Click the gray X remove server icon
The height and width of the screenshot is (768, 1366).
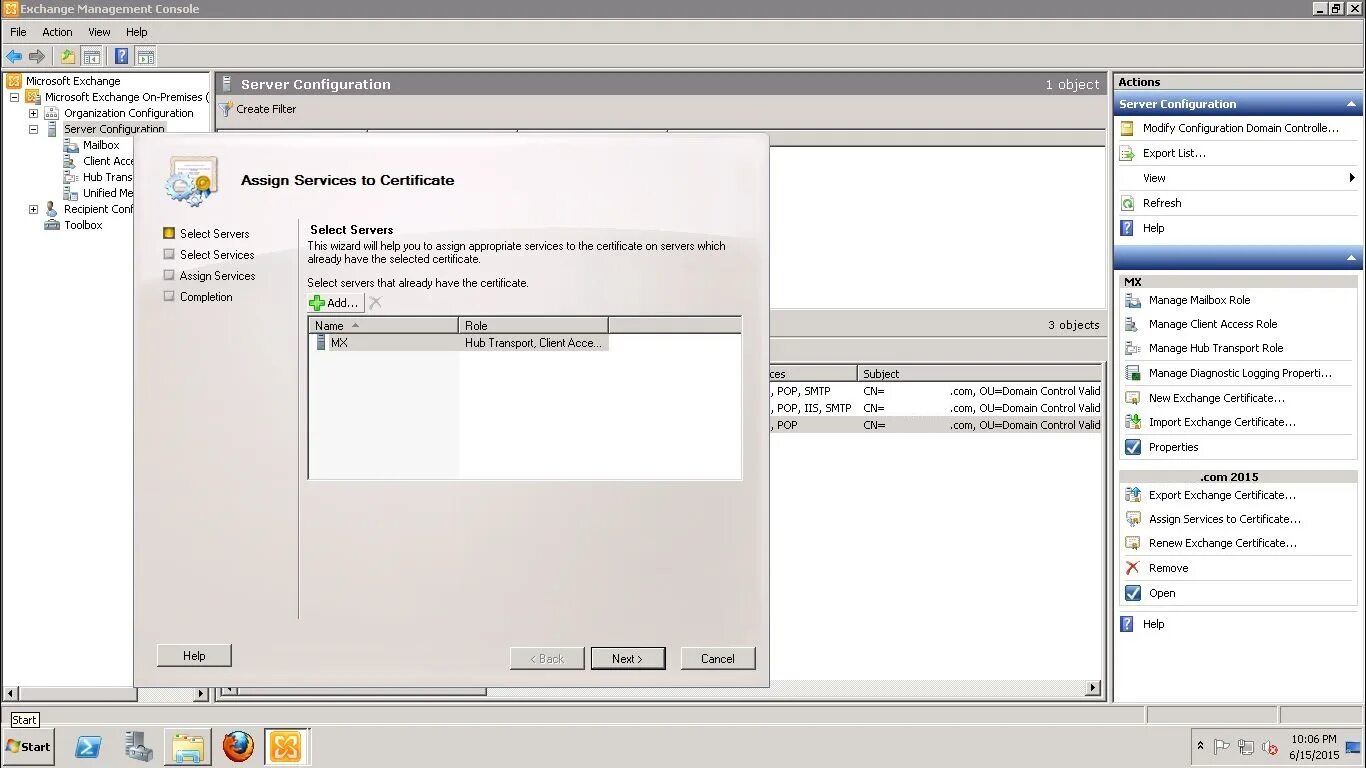click(x=376, y=302)
